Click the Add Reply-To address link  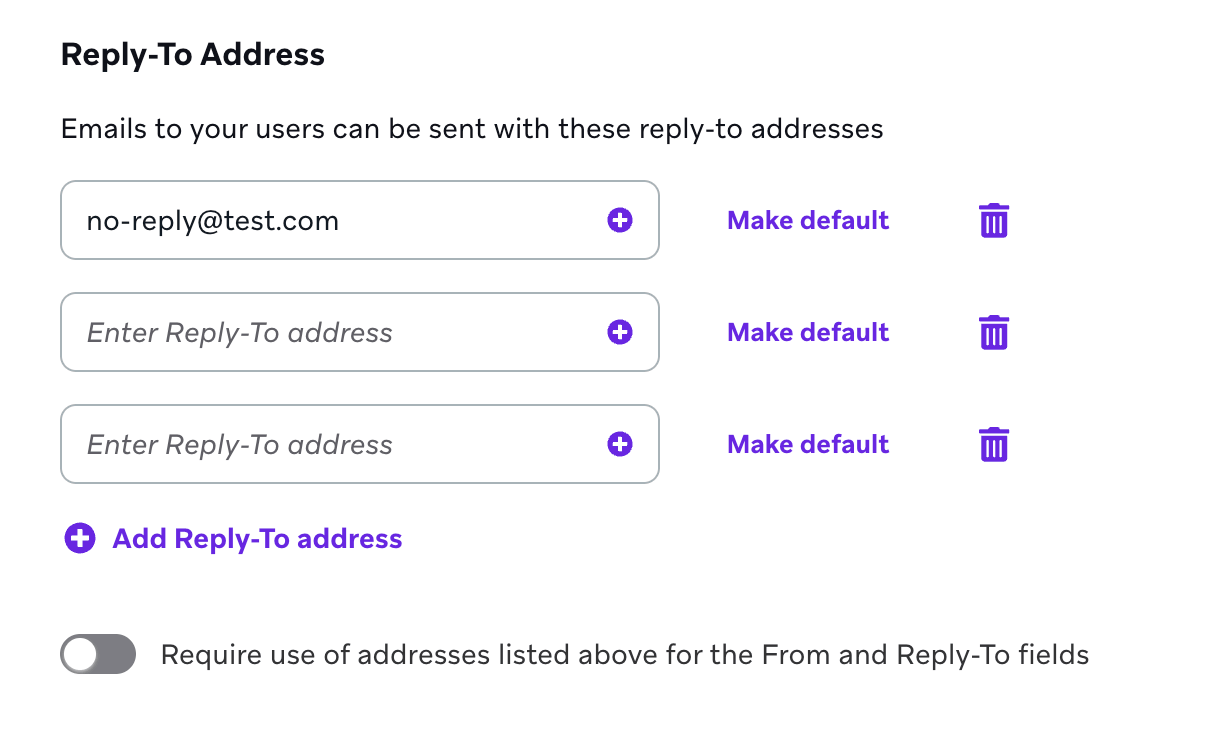[x=257, y=539]
